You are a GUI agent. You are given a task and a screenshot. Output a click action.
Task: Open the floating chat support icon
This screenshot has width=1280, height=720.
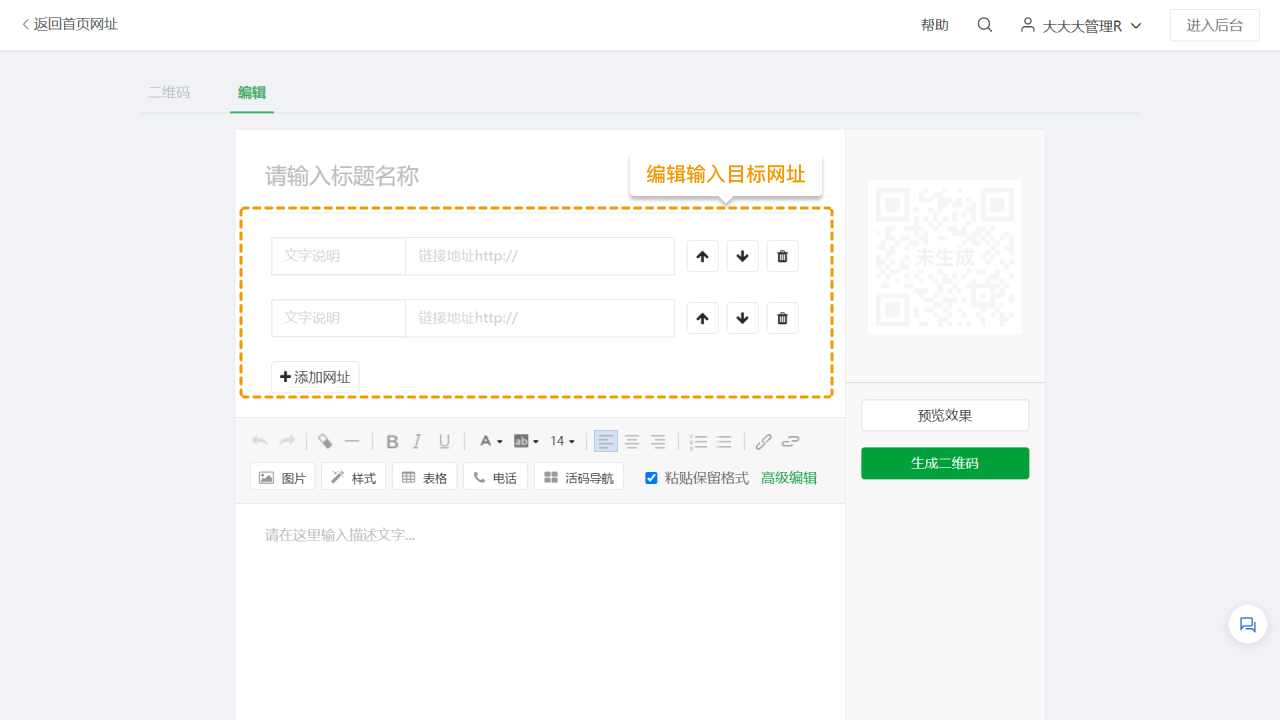click(1248, 624)
